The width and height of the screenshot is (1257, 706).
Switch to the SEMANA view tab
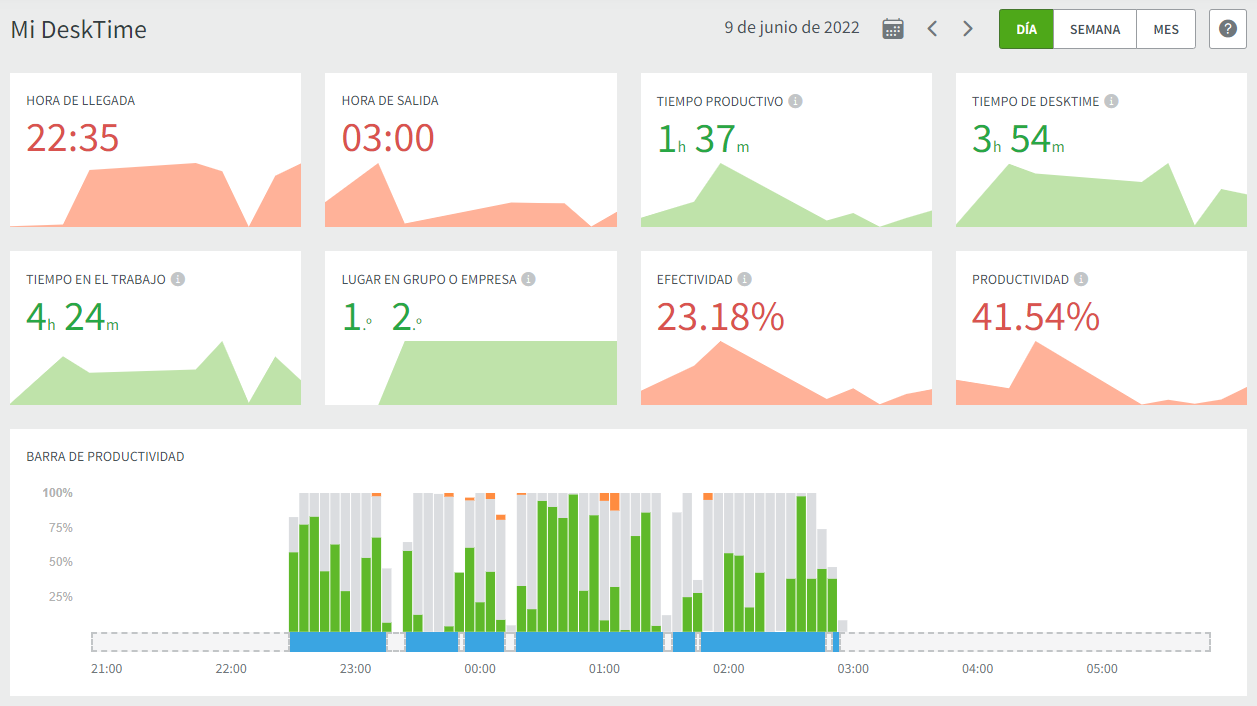[x=1095, y=29]
